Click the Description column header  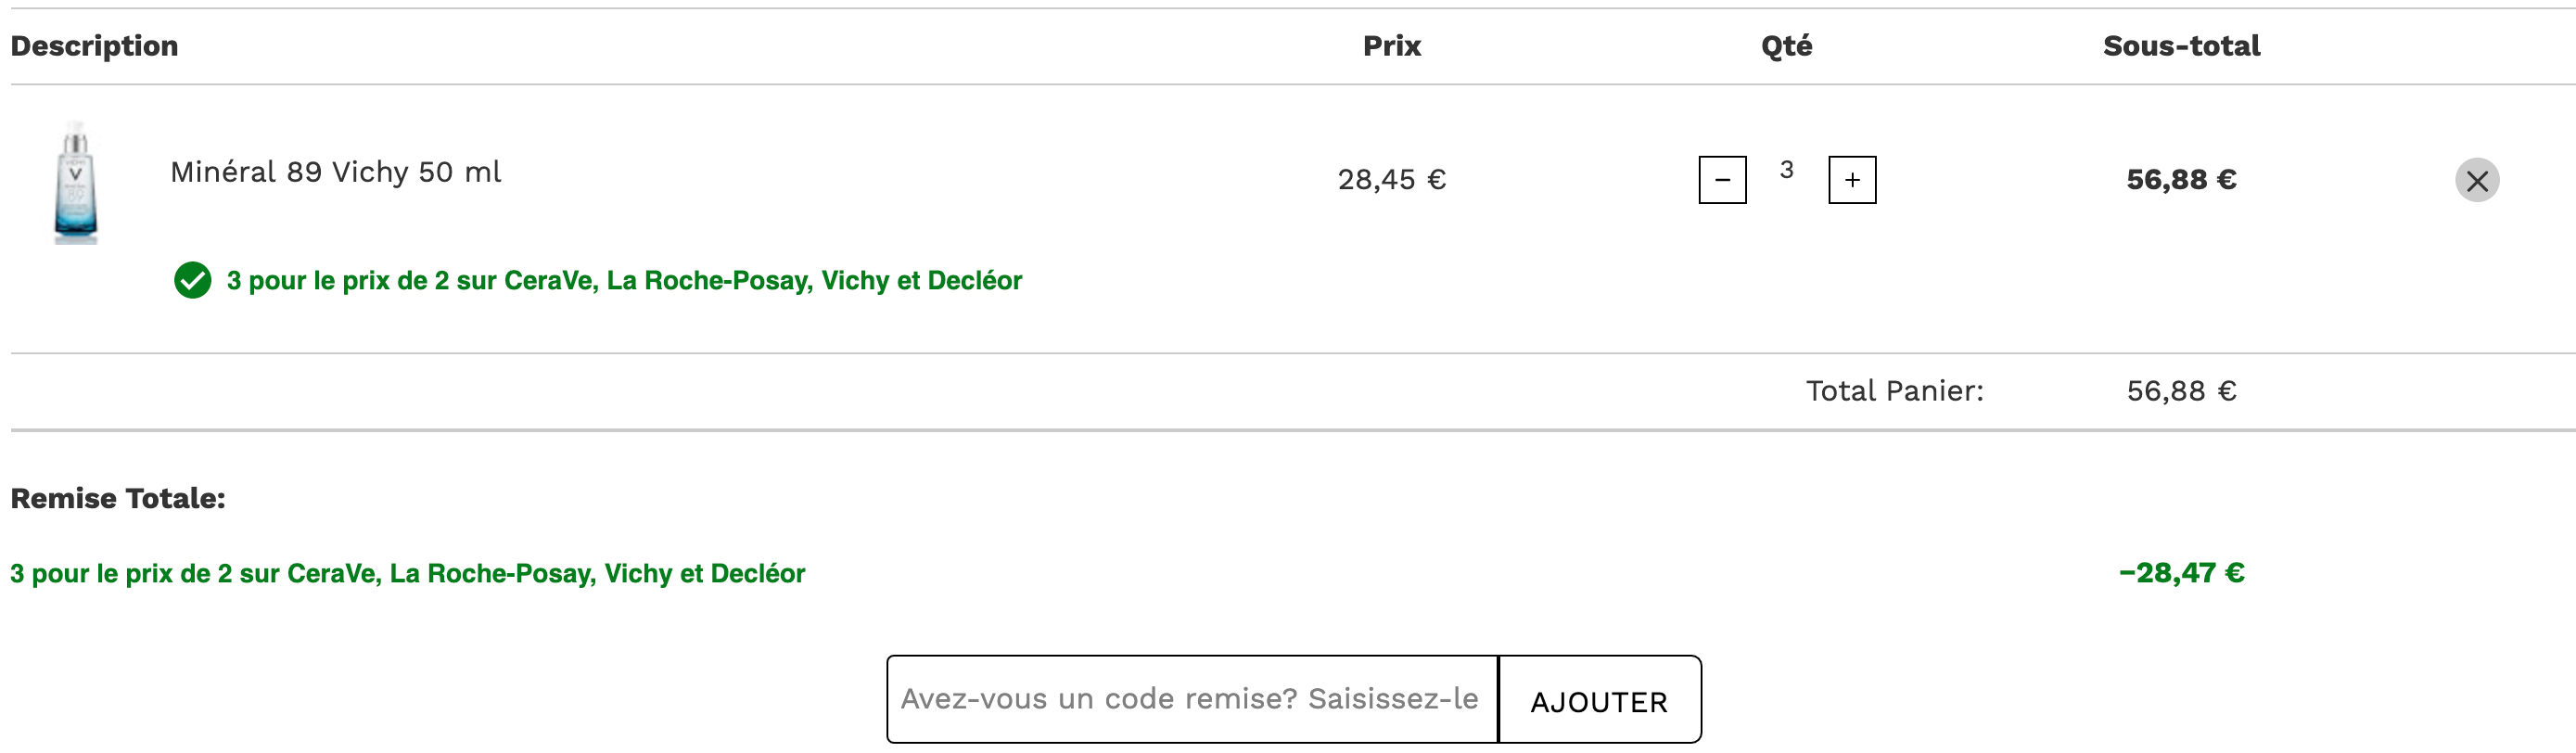(x=94, y=46)
